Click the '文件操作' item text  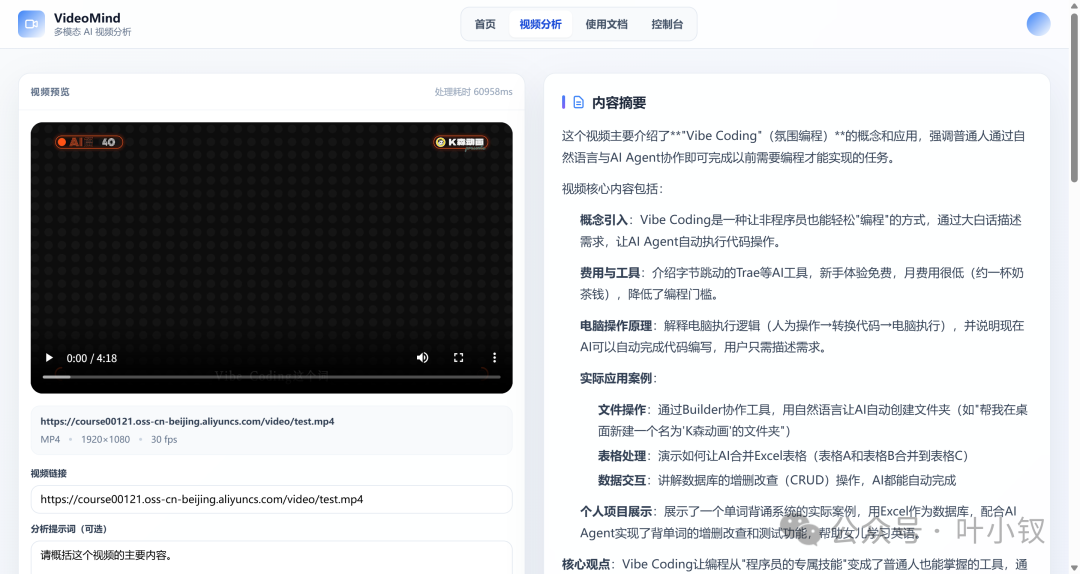[x=621, y=410]
